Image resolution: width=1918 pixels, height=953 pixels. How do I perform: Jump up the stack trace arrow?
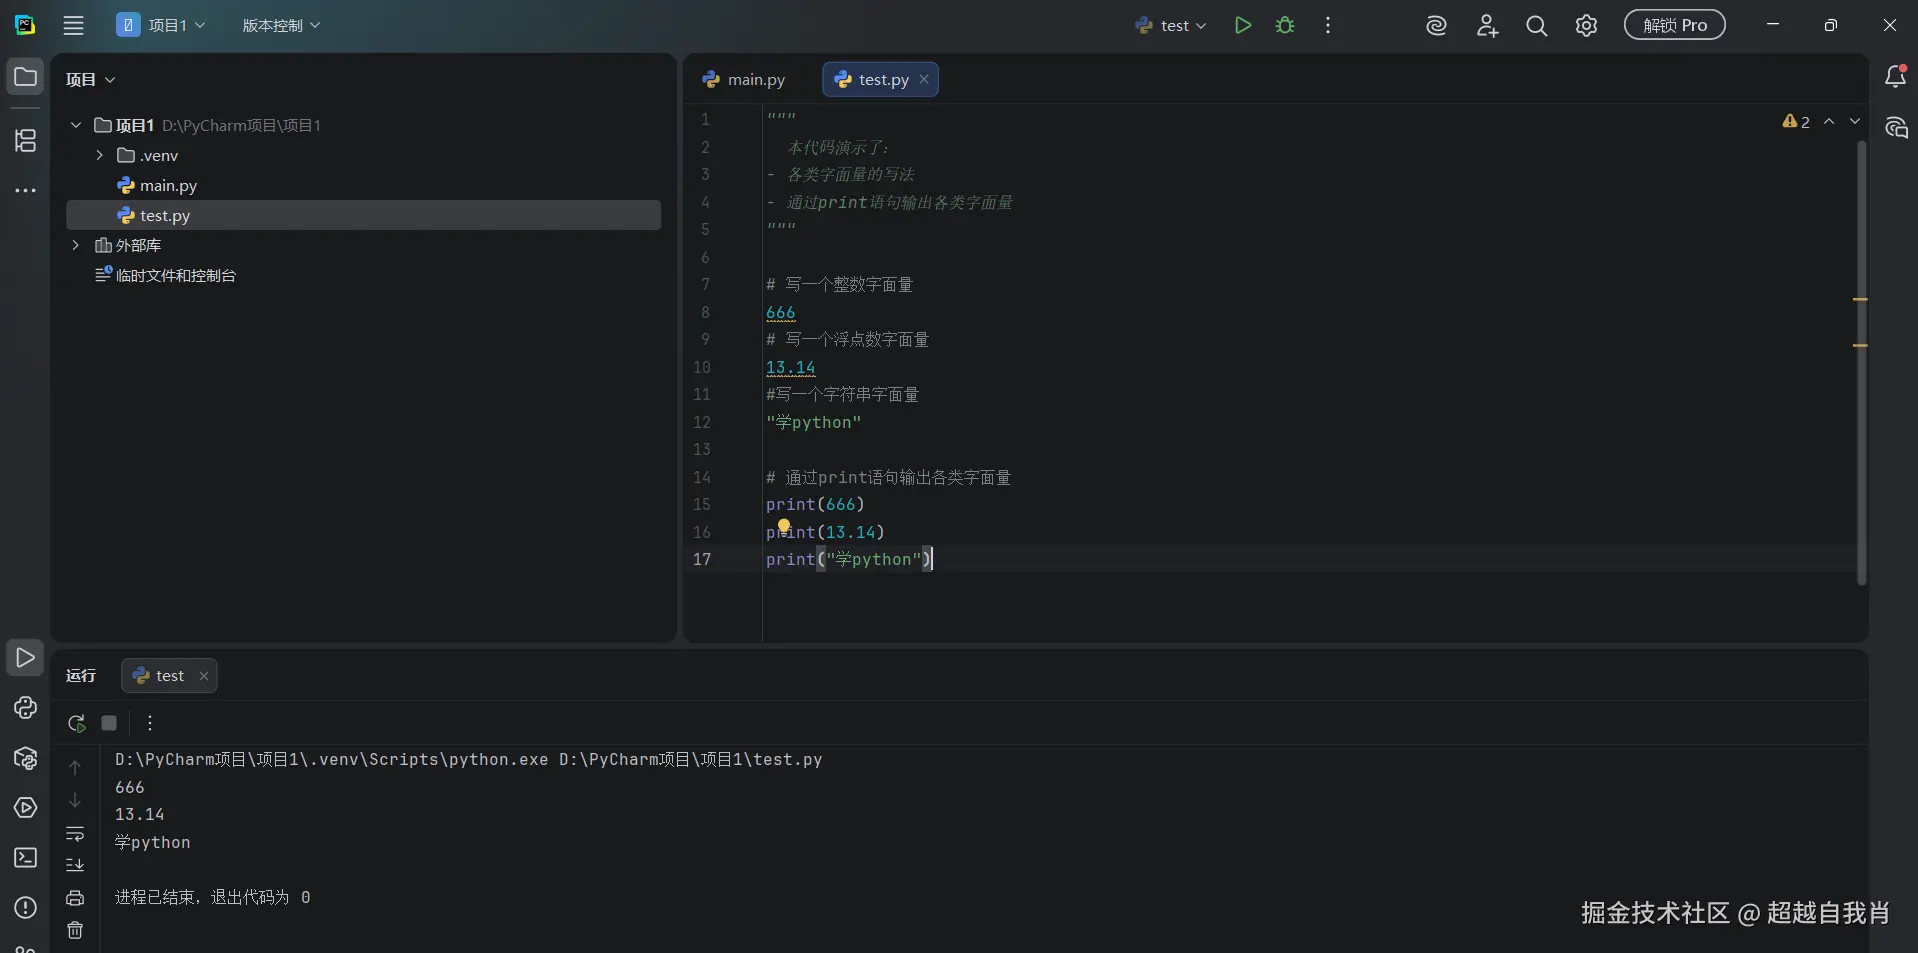tap(75, 768)
